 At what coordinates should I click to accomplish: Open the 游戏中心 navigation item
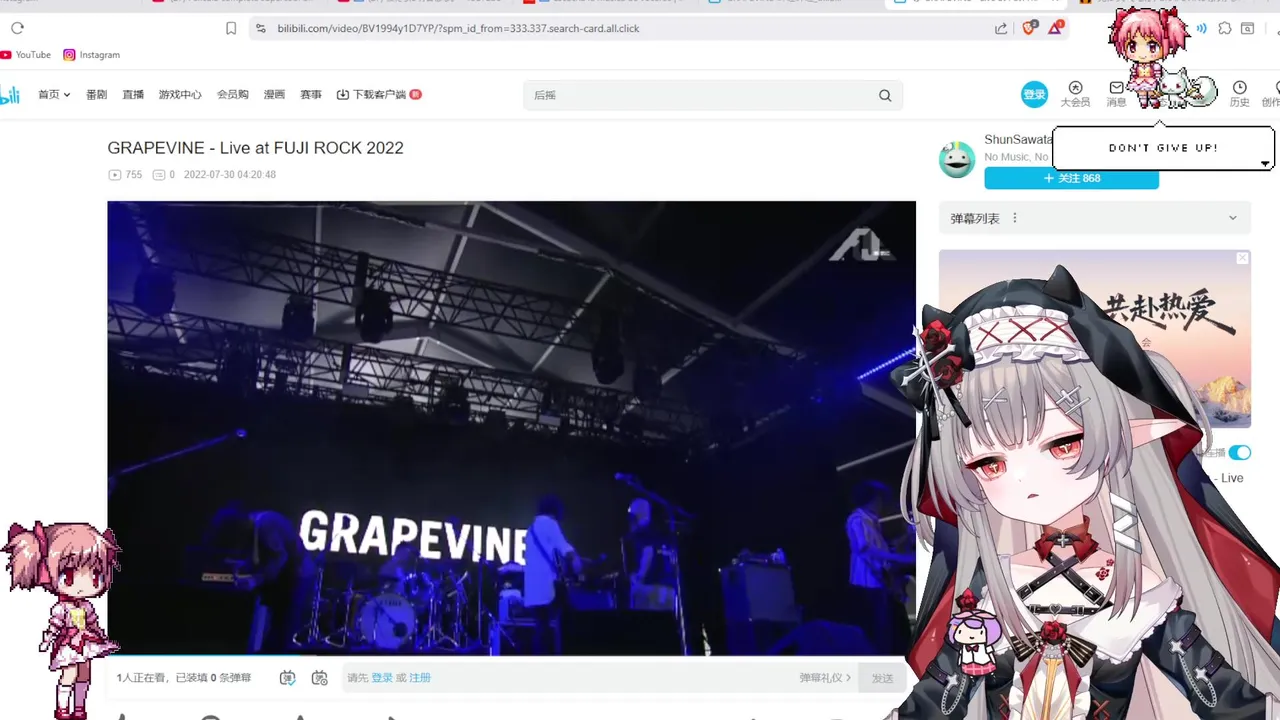click(x=180, y=95)
